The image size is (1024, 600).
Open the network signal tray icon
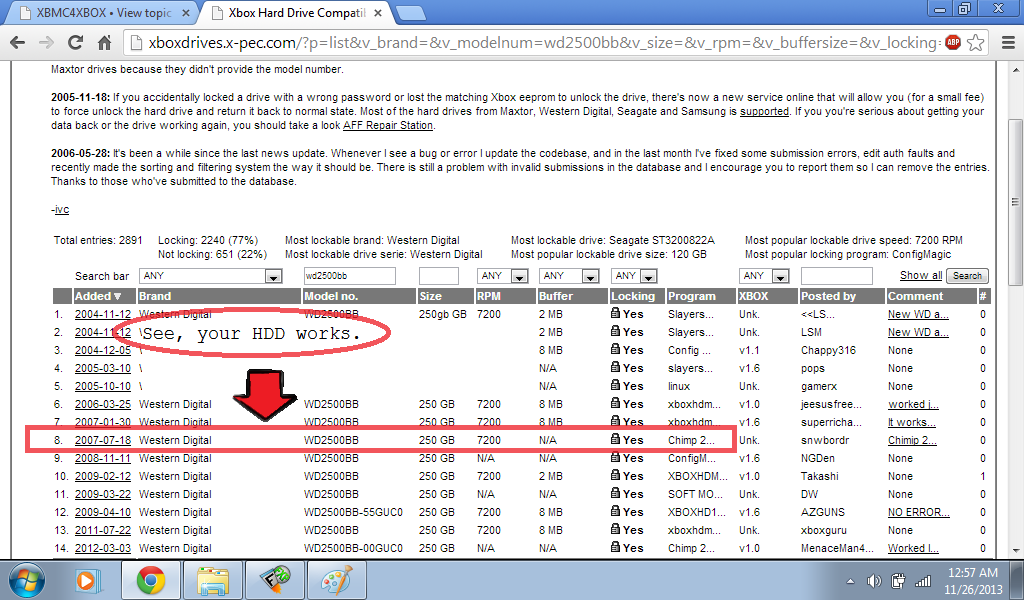click(923, 580)
